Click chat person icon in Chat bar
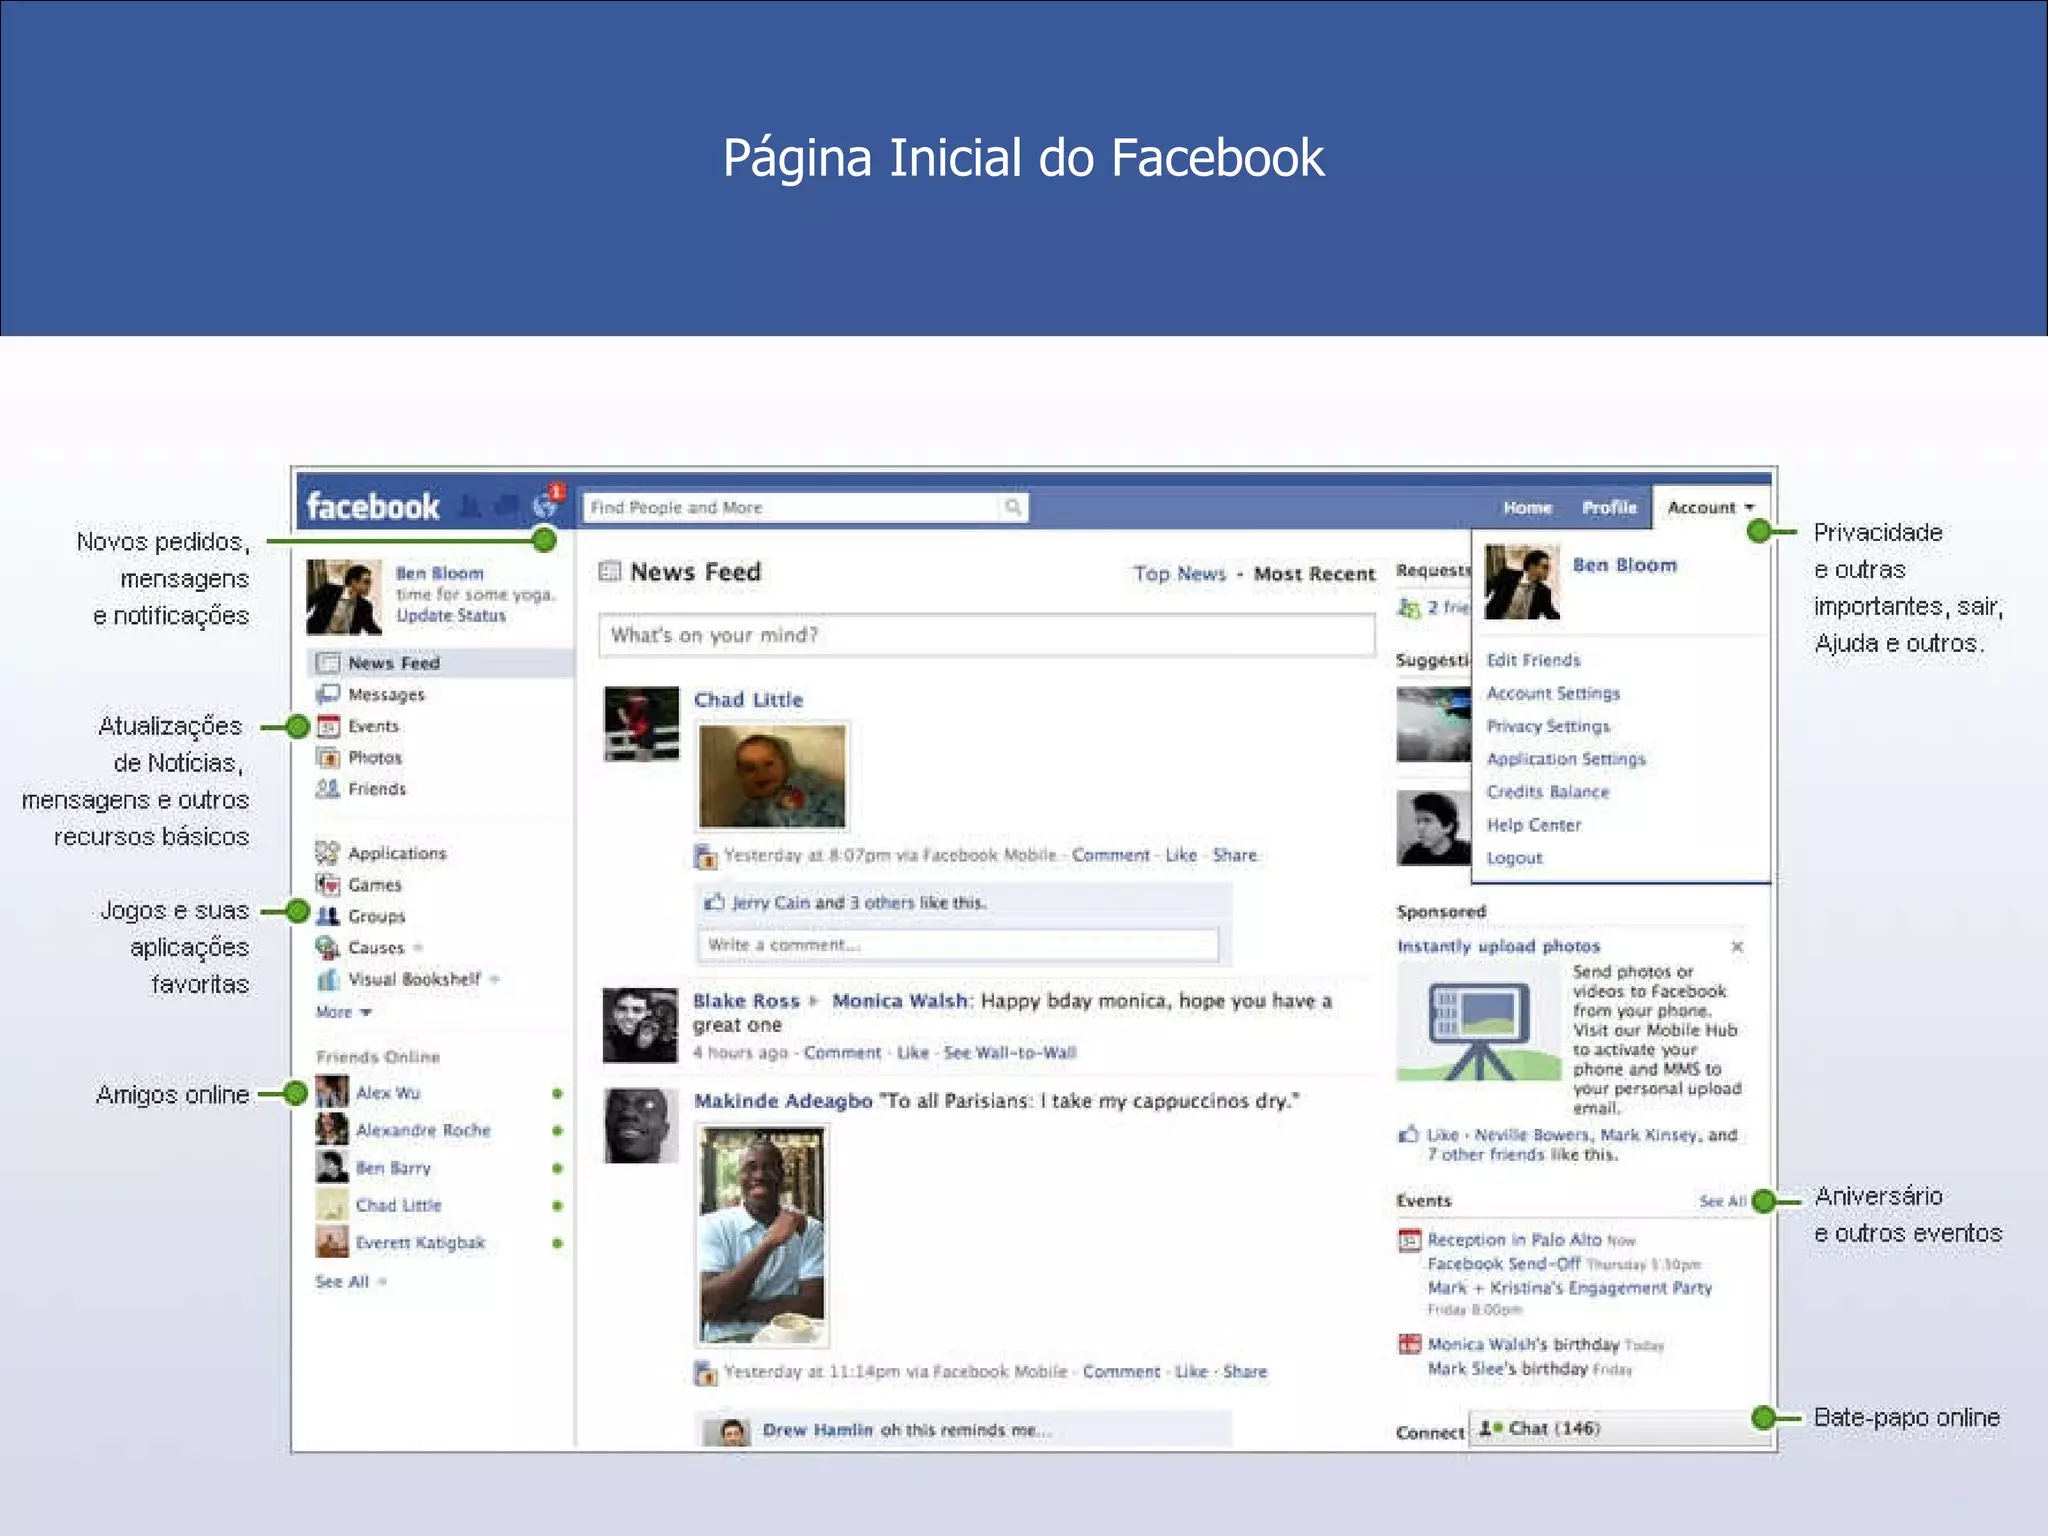This screenshot has height=1536, width=2048. click(1491, 1428)
